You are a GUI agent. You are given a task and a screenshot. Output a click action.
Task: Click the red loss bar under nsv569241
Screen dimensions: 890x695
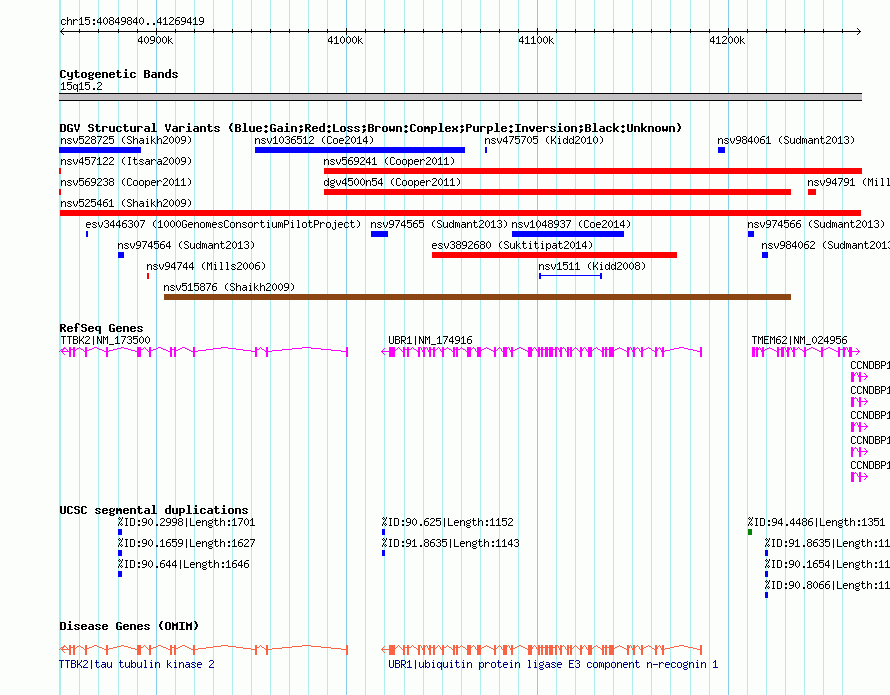tap(593, 171)
